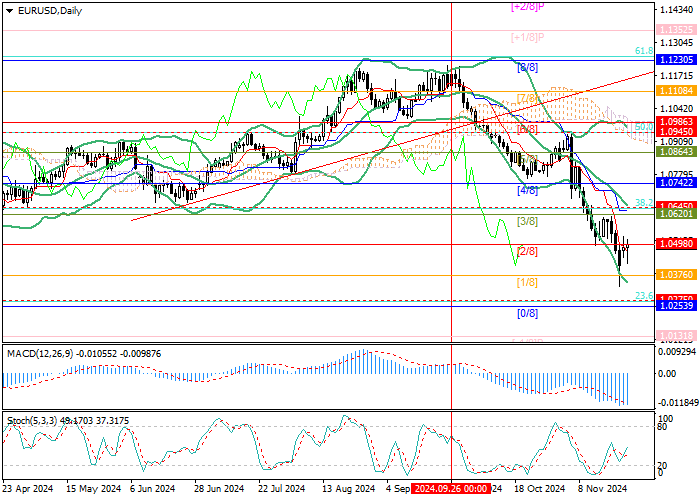The height and width of the screenshot is (500, 700).
Task: Click the 1.10420 price scale value
Action: point(678,108)
